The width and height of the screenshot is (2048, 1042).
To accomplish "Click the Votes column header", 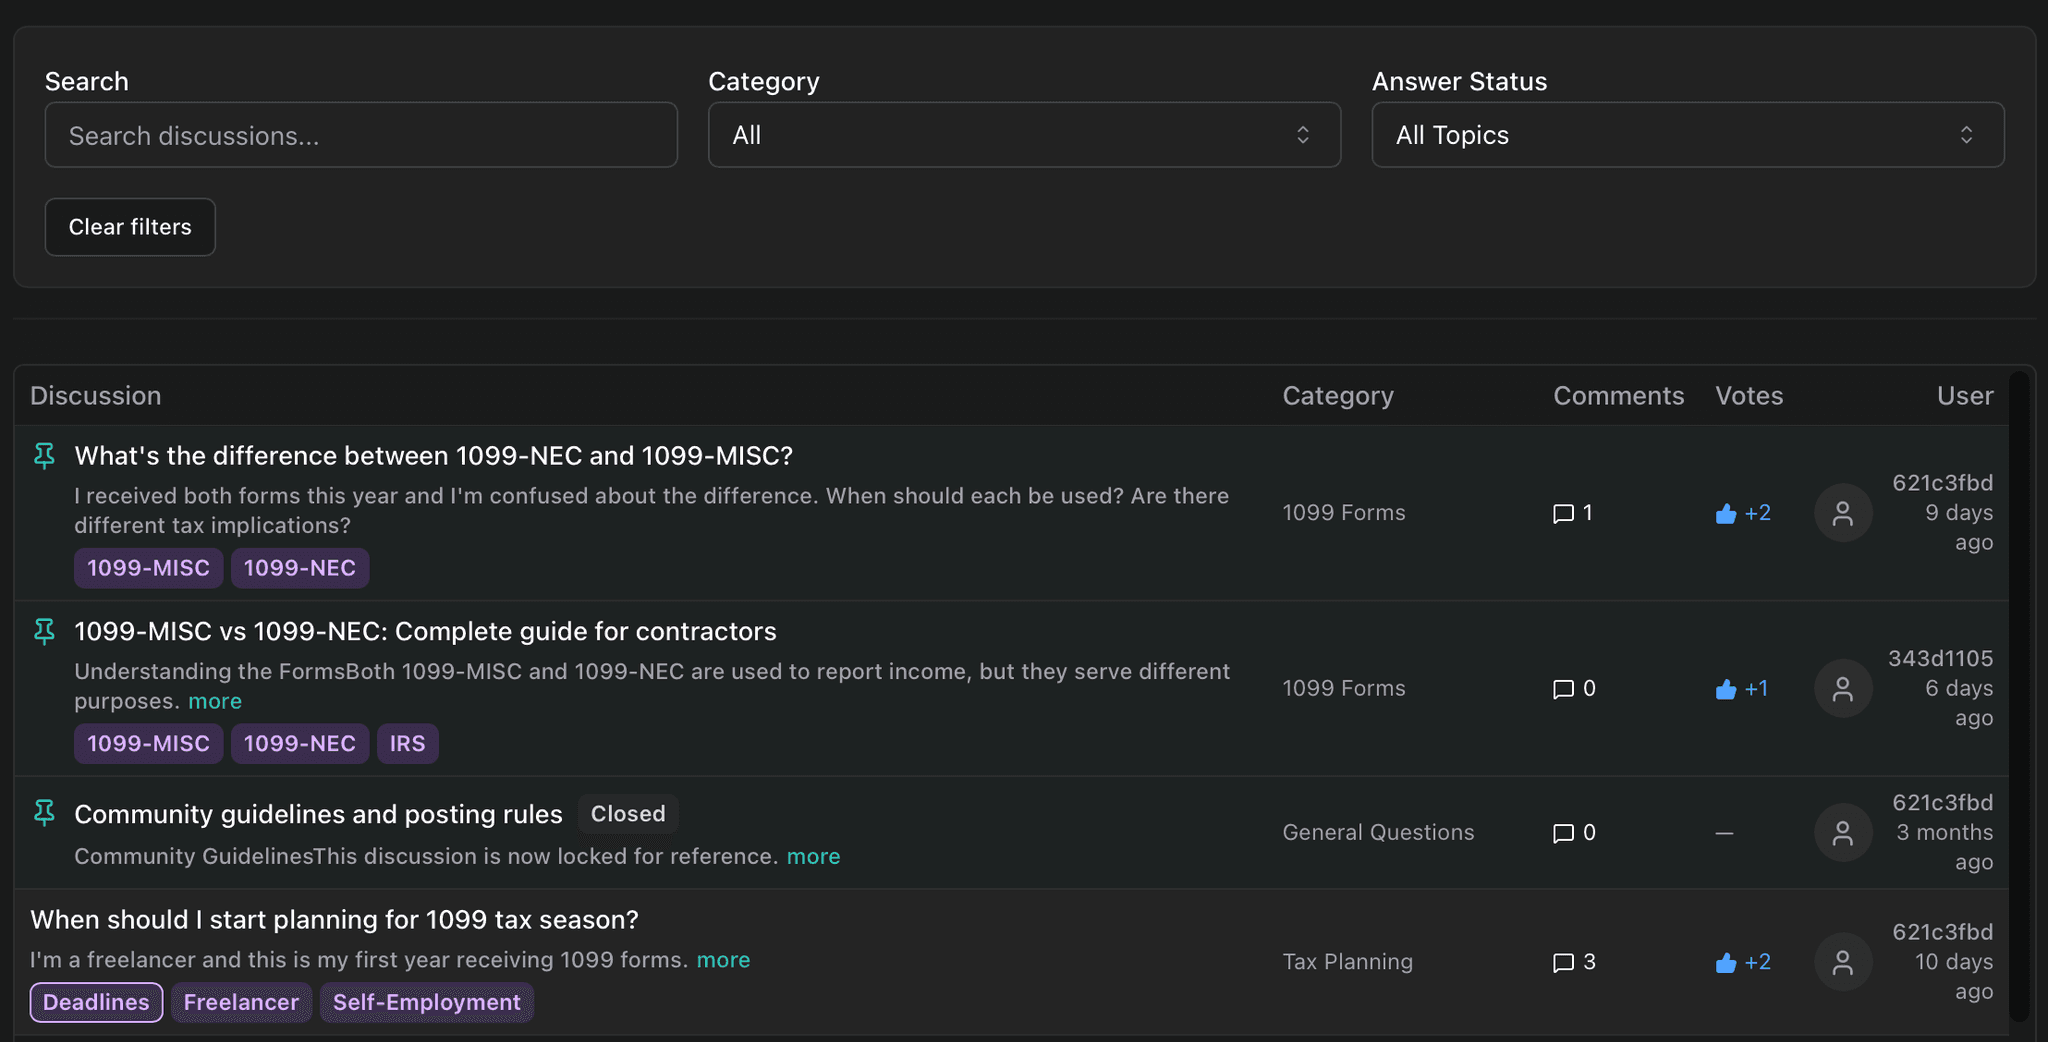I will 1748,396.
